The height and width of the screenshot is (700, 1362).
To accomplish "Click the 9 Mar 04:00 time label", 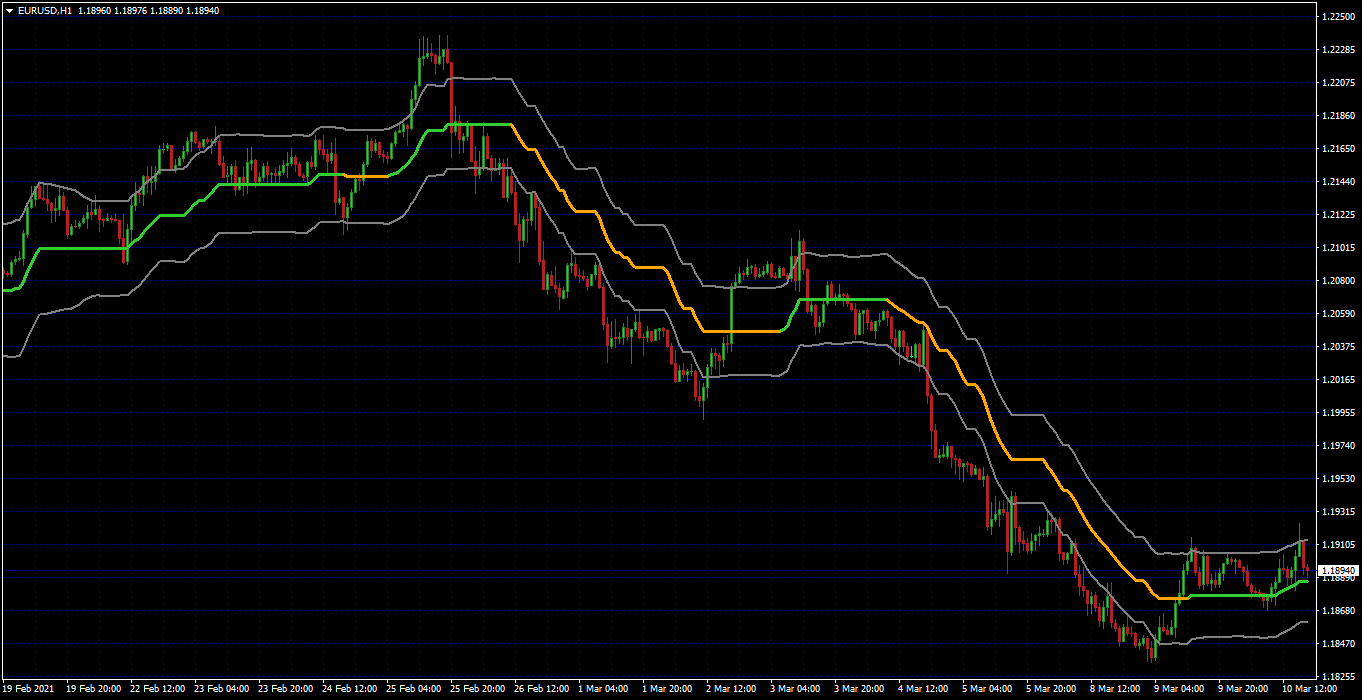I will pyautogui.click(x=1181, y=689).
